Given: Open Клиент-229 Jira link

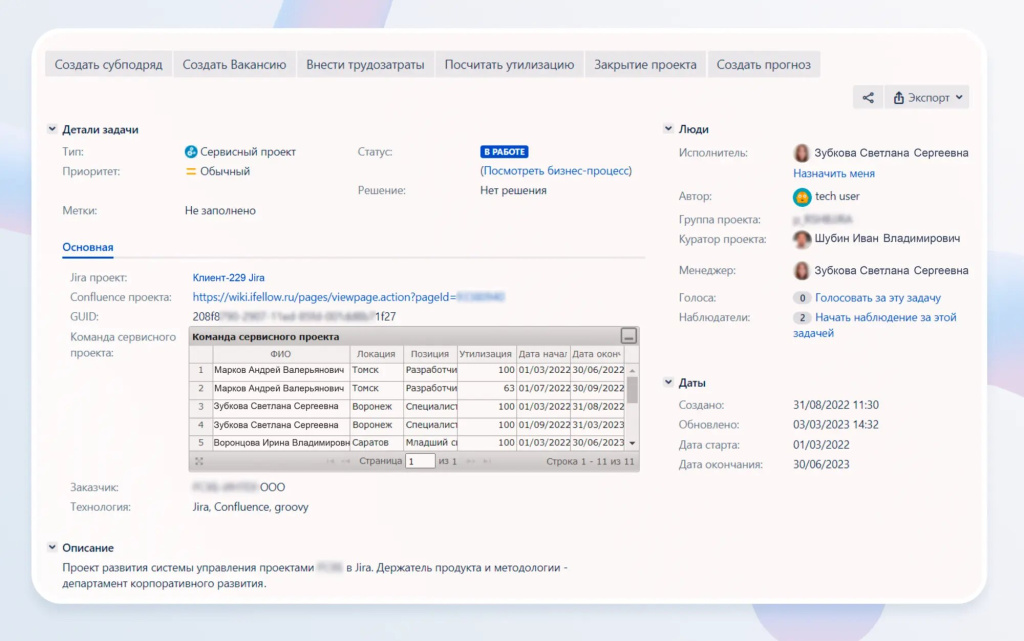Looking at the screenshot, I should (x=229, y=277).
